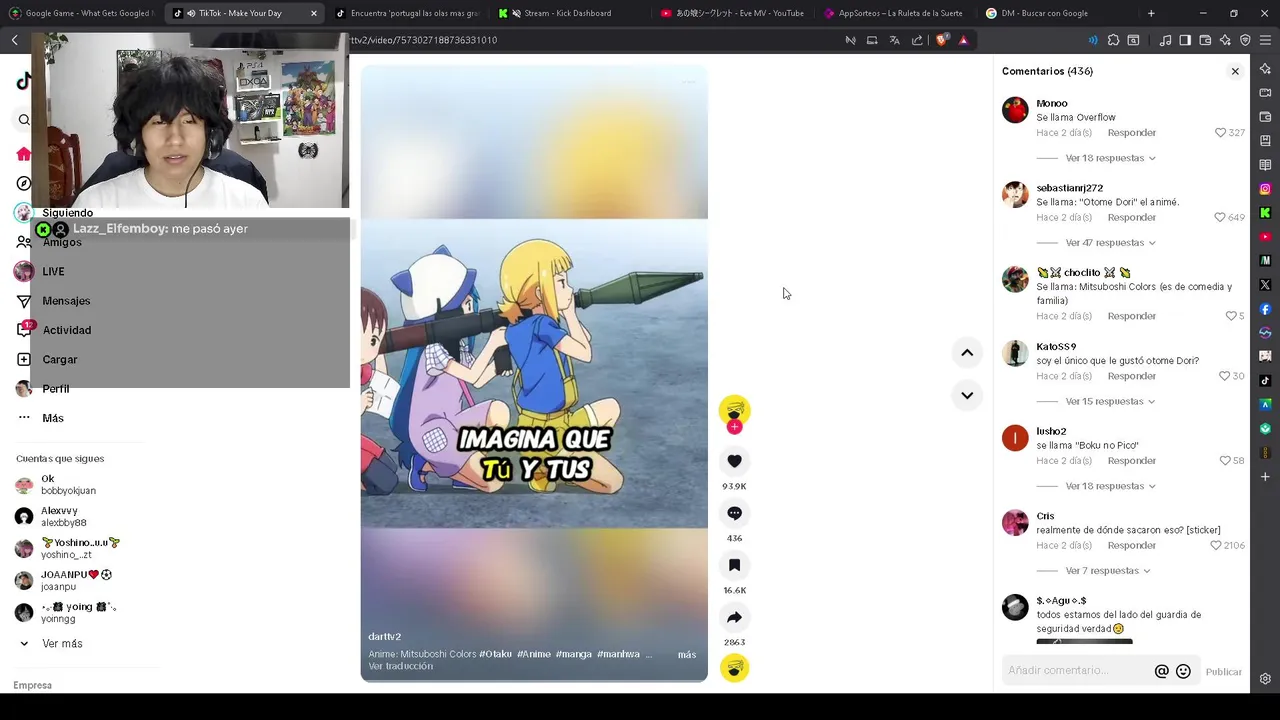Switch to Encuentra portugal browser tab
This screenshot has width=1280, height=720.
(407, 13)
